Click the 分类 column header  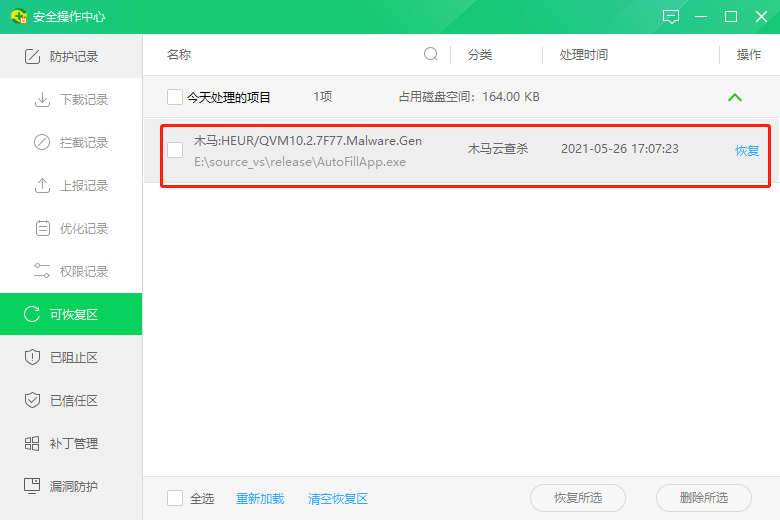(480, 54)
